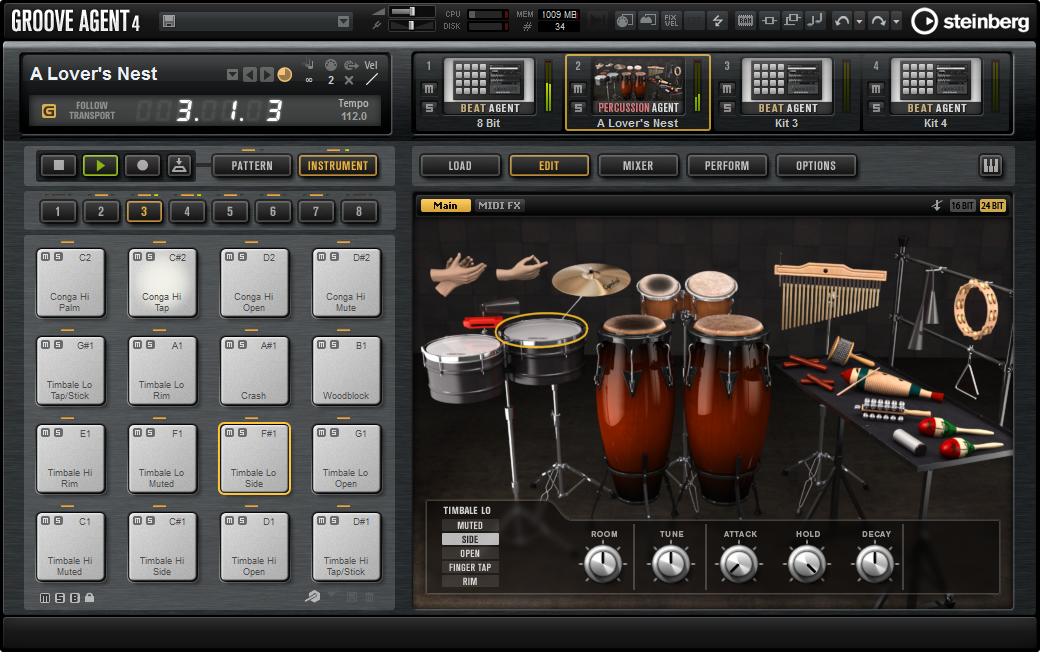The height and width of the screenshot is (652, 1040).
Task: Select the 24 BIT sample option
Action: click(x=992, y=206)
